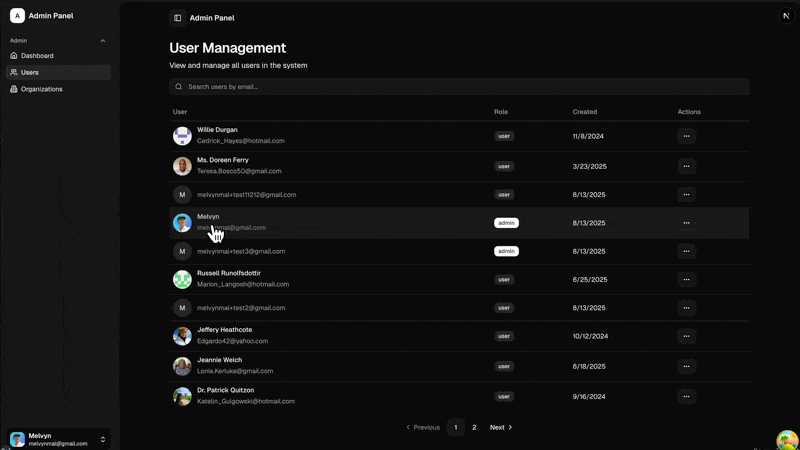This screenshot has width=800, height=450.
Task: Expand the Melvyn account switcher
Action: pyautogui.click(x=102, y=439)
